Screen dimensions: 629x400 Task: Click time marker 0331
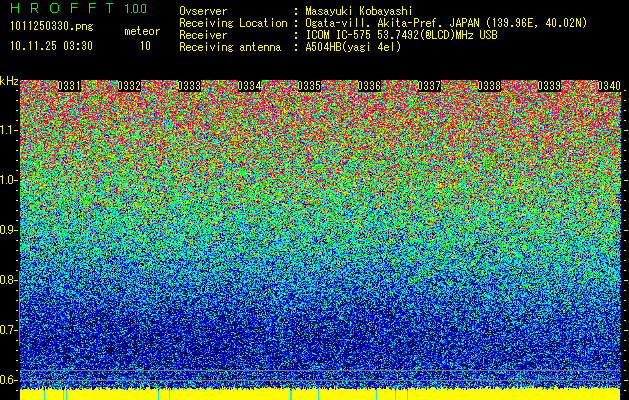[69, 86]
